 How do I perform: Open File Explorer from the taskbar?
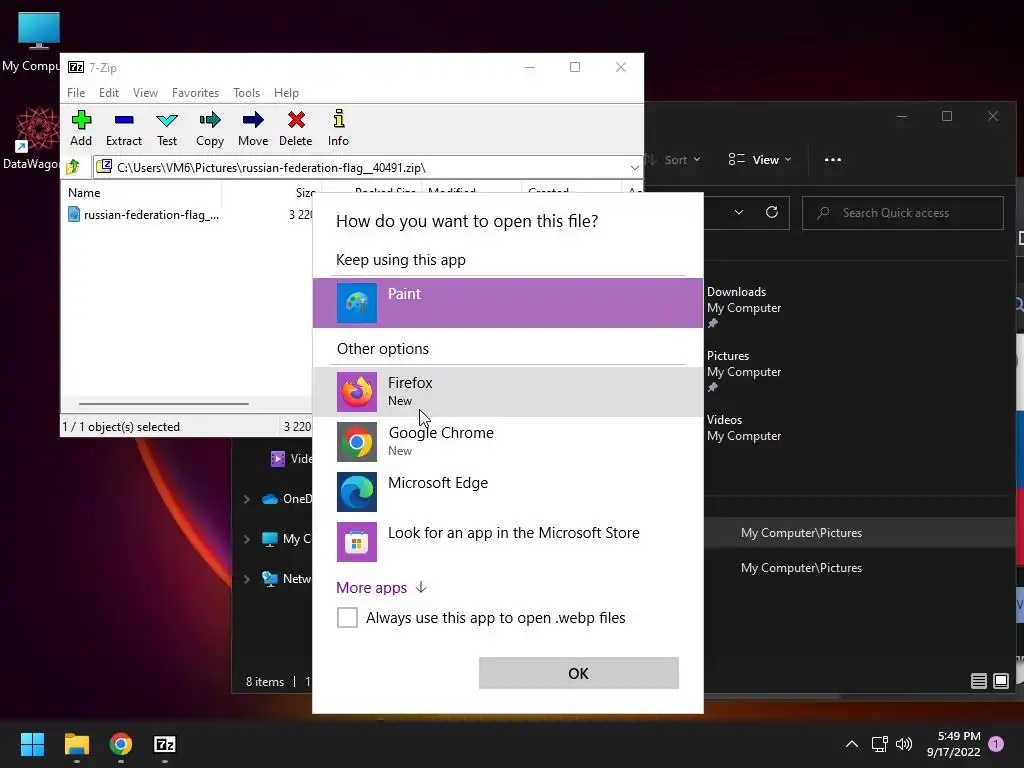76,744
